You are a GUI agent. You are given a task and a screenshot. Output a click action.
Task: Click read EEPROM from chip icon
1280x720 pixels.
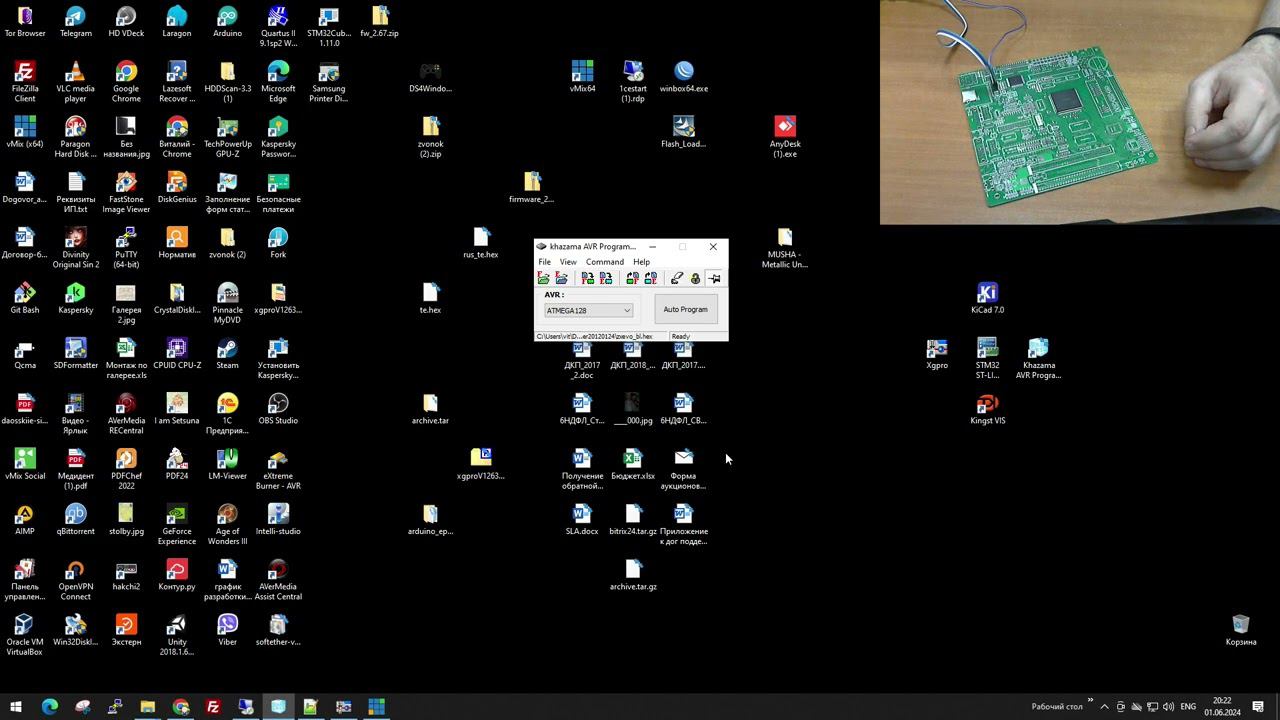point(650,279)
